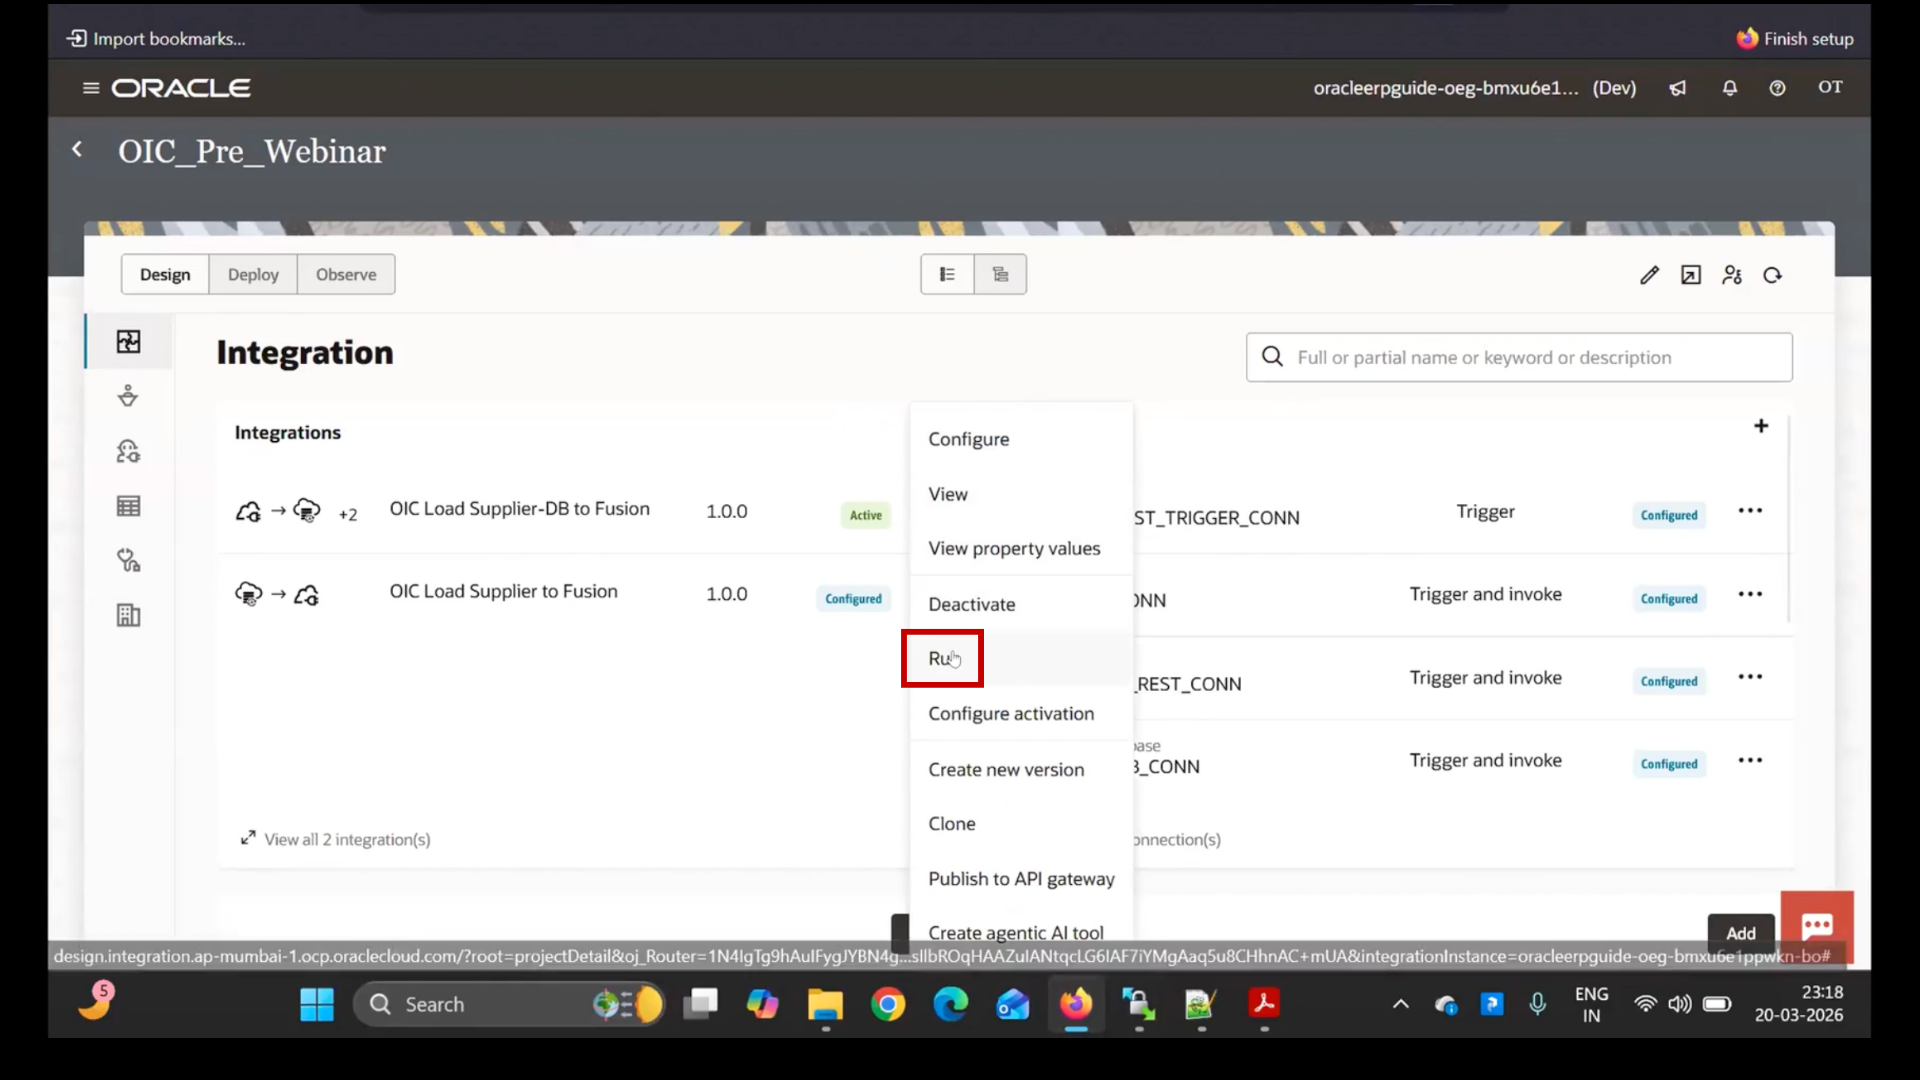Open View all 2 integrations link
The height and width of the screenshot is (1080, 1920).
pyautogui.click(x=347, y=840)
